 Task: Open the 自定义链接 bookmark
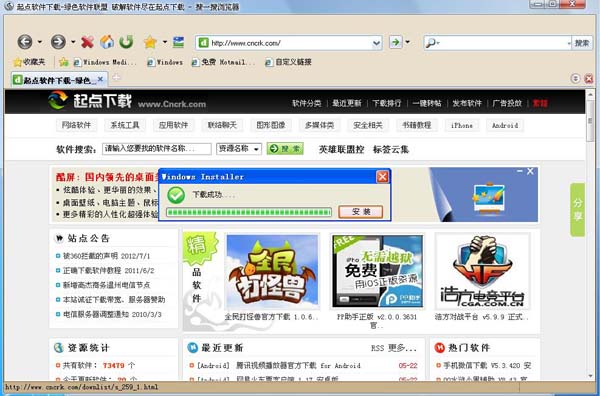pos(289,62)
